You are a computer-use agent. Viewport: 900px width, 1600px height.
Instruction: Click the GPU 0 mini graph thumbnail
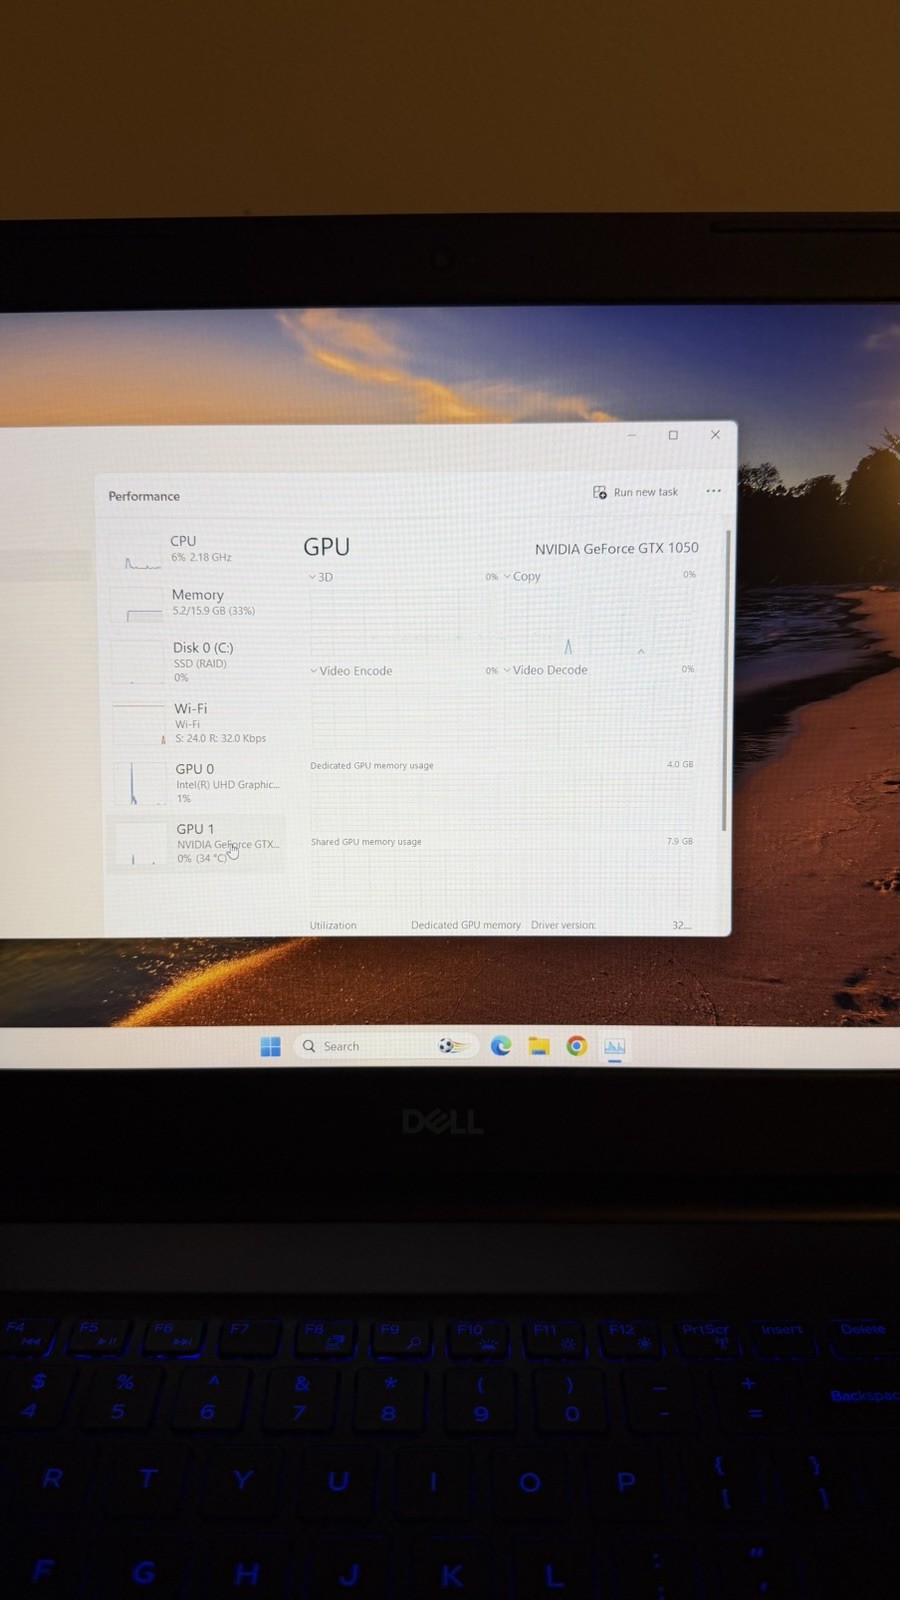point(142,784)
